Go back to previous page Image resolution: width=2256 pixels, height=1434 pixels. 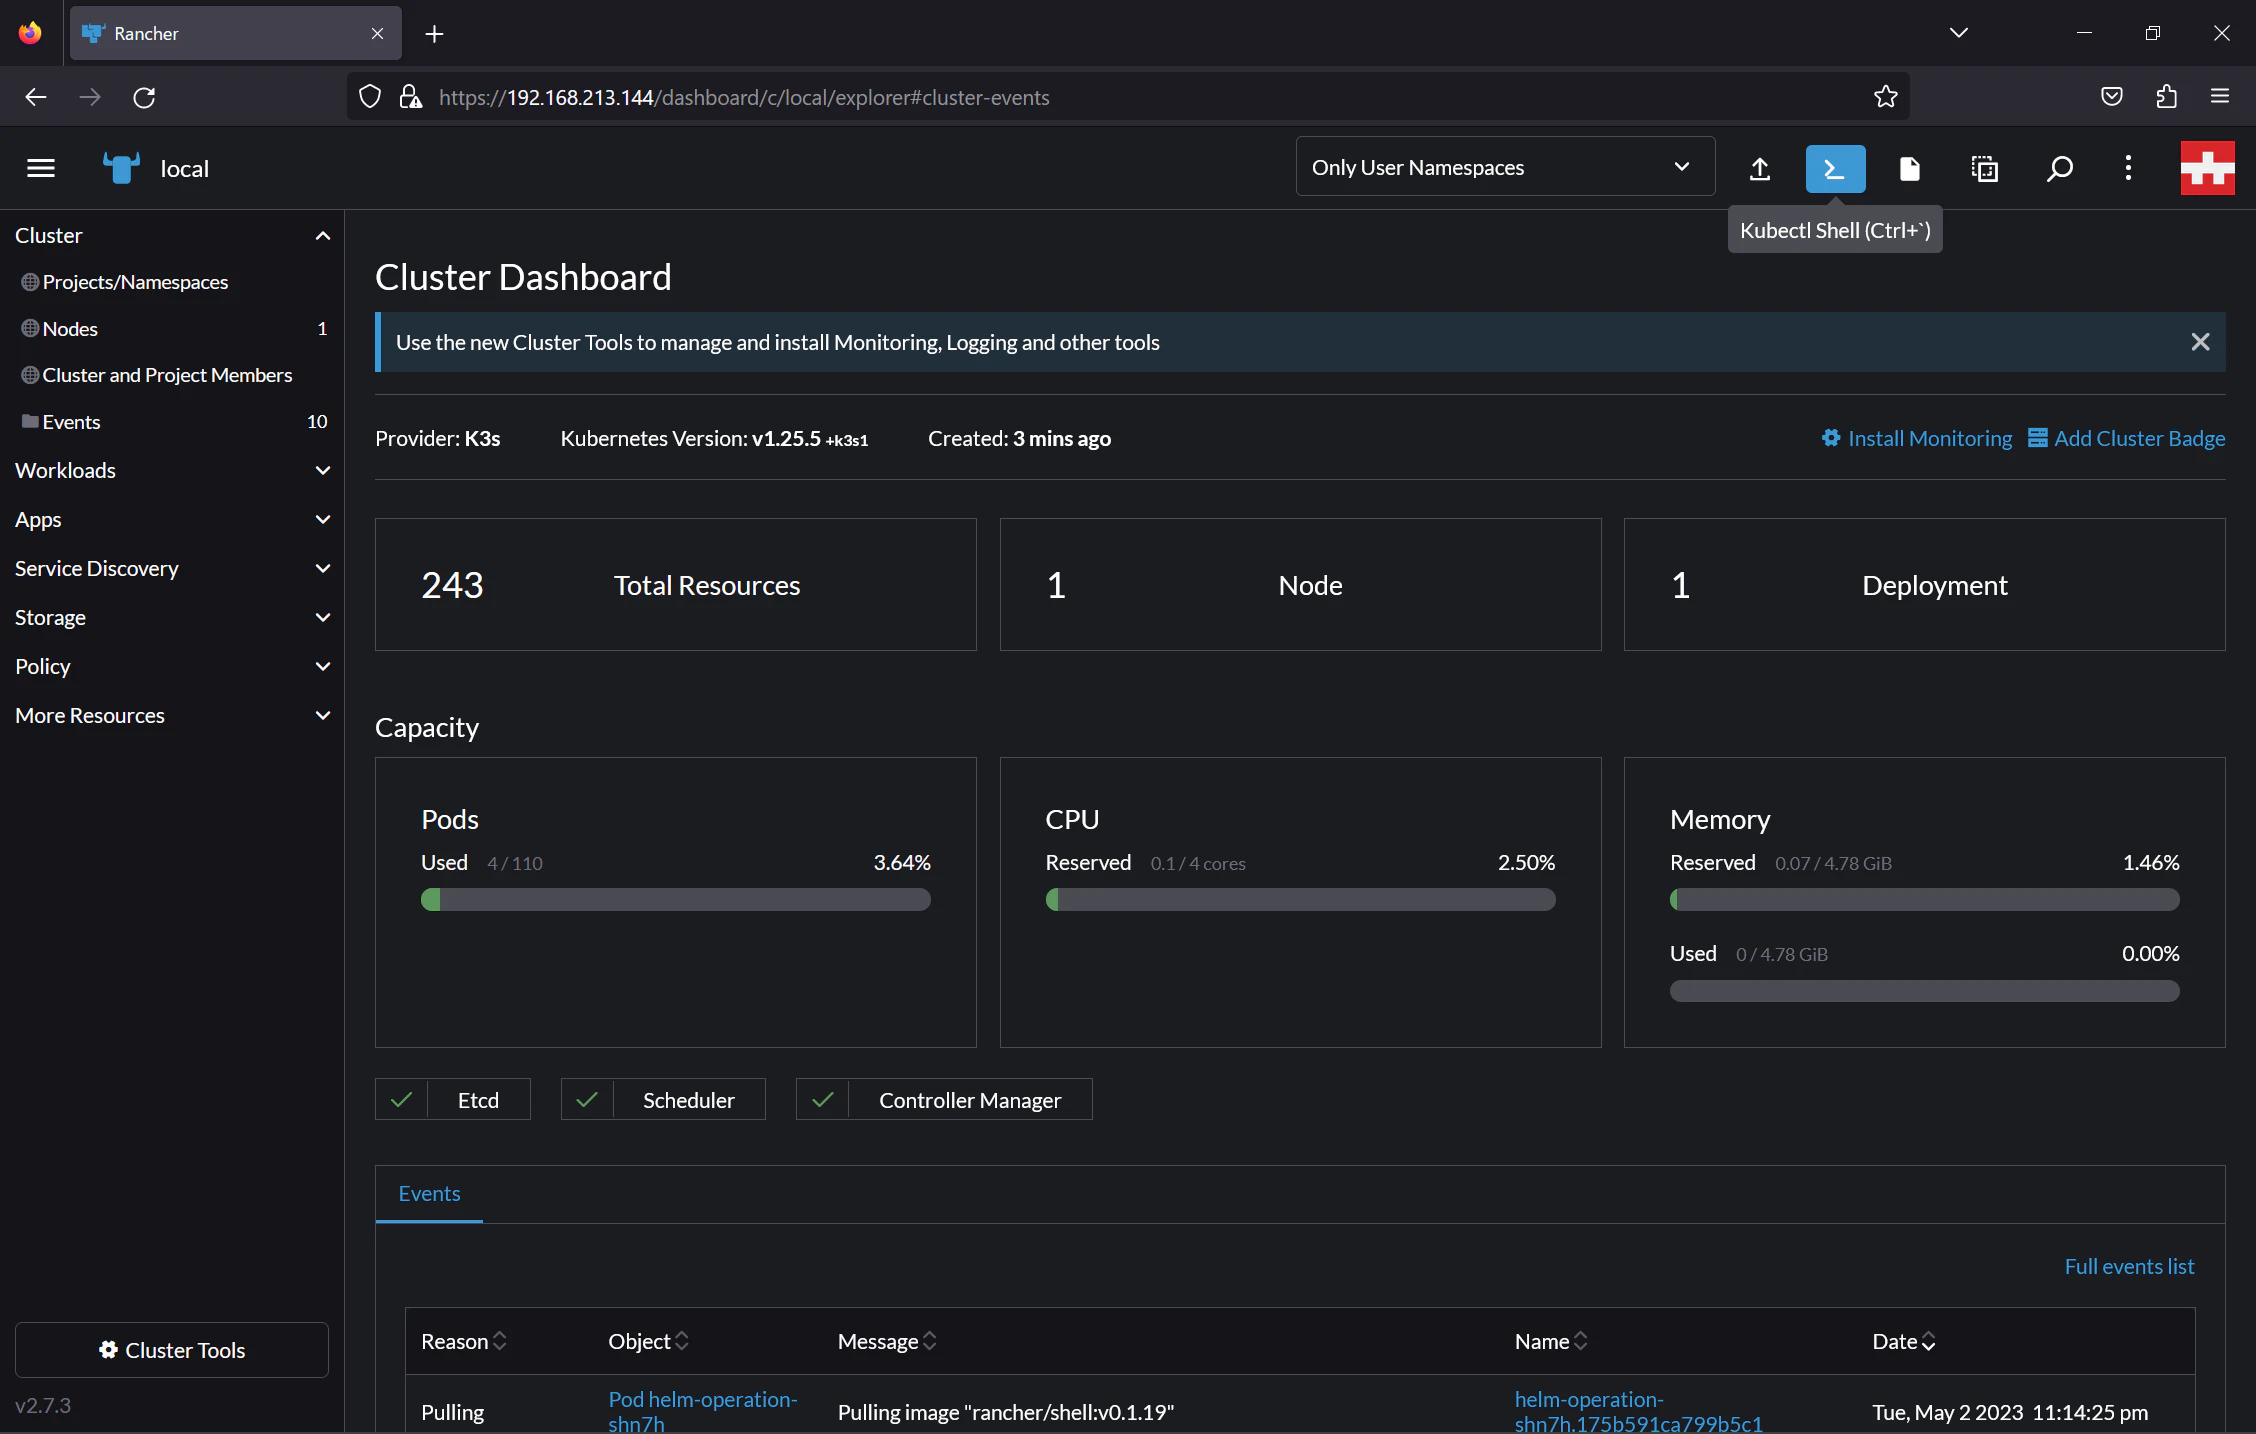tap(36, 97)
